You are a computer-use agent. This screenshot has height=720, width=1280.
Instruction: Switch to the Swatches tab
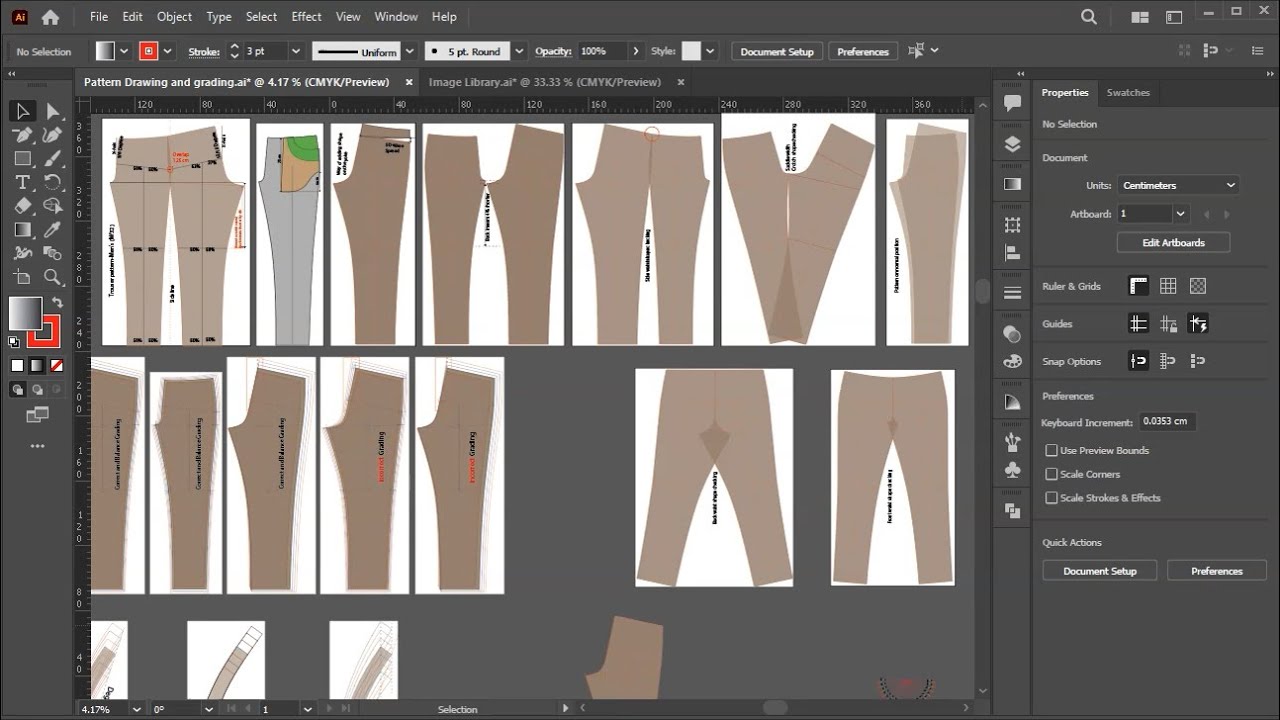coord(1128,92)
